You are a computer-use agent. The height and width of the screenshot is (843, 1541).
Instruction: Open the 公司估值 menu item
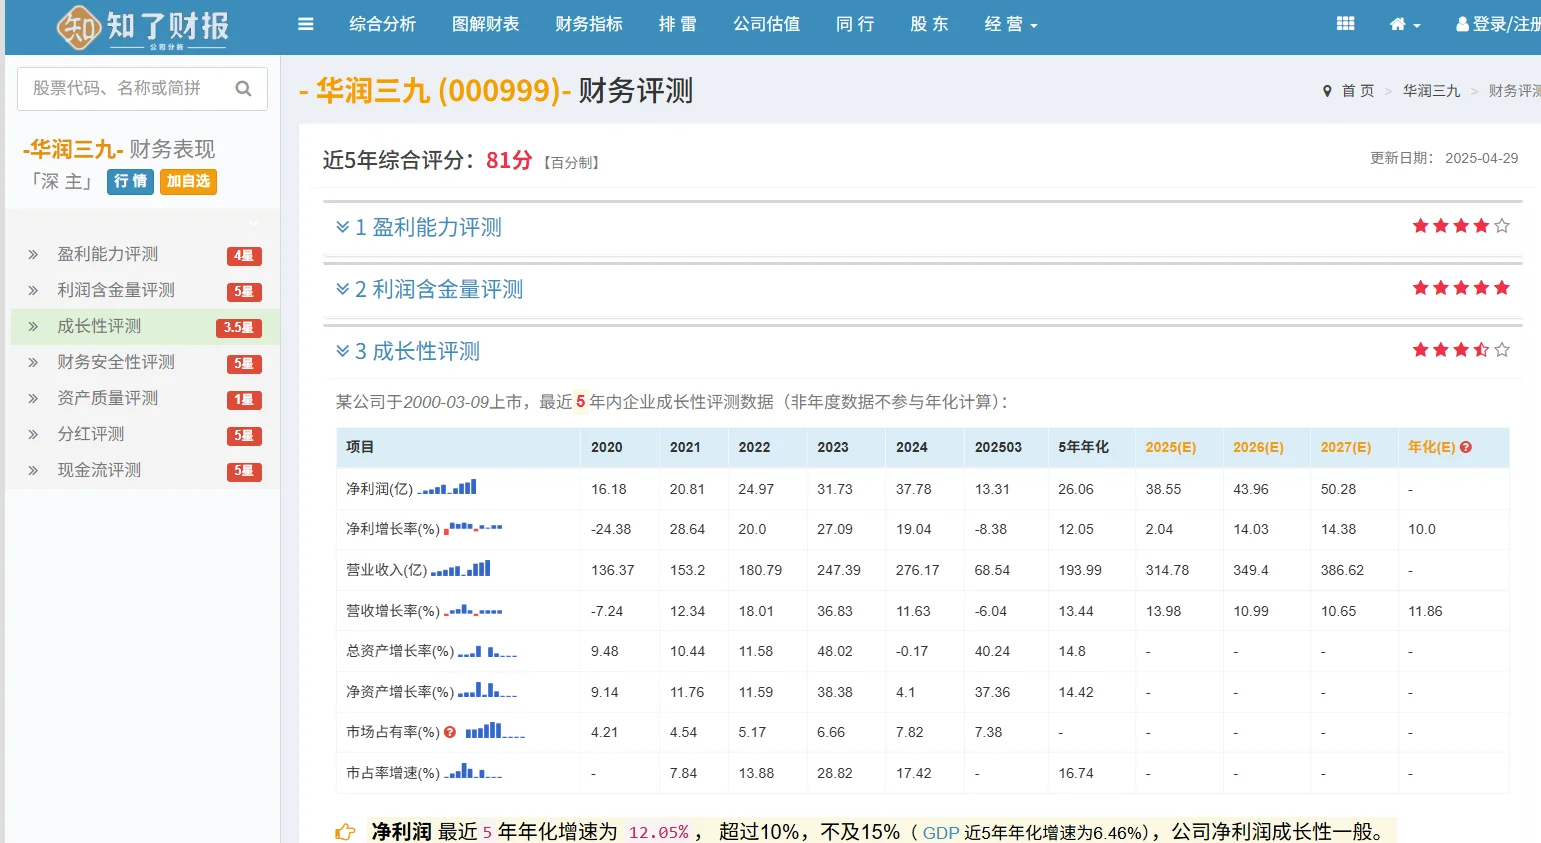767,24
